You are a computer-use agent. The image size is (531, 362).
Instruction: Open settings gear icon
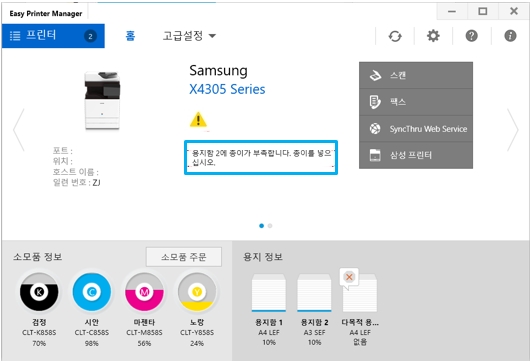pos(433,36)
